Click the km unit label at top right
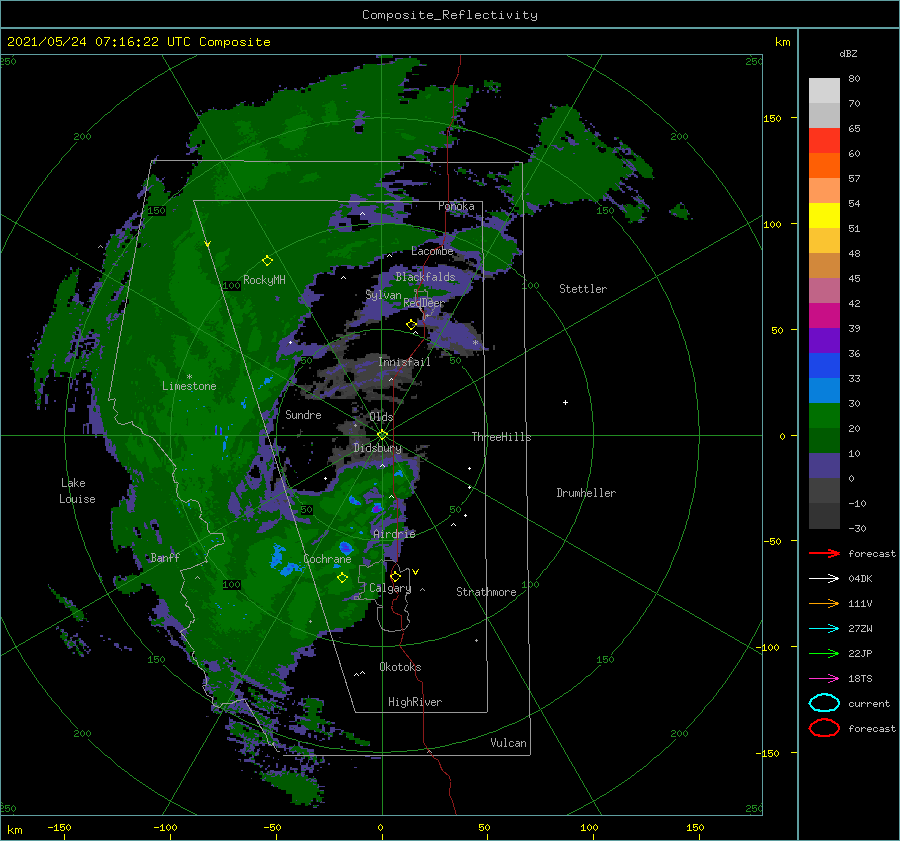Screen dimensions: 900x841 782,42
